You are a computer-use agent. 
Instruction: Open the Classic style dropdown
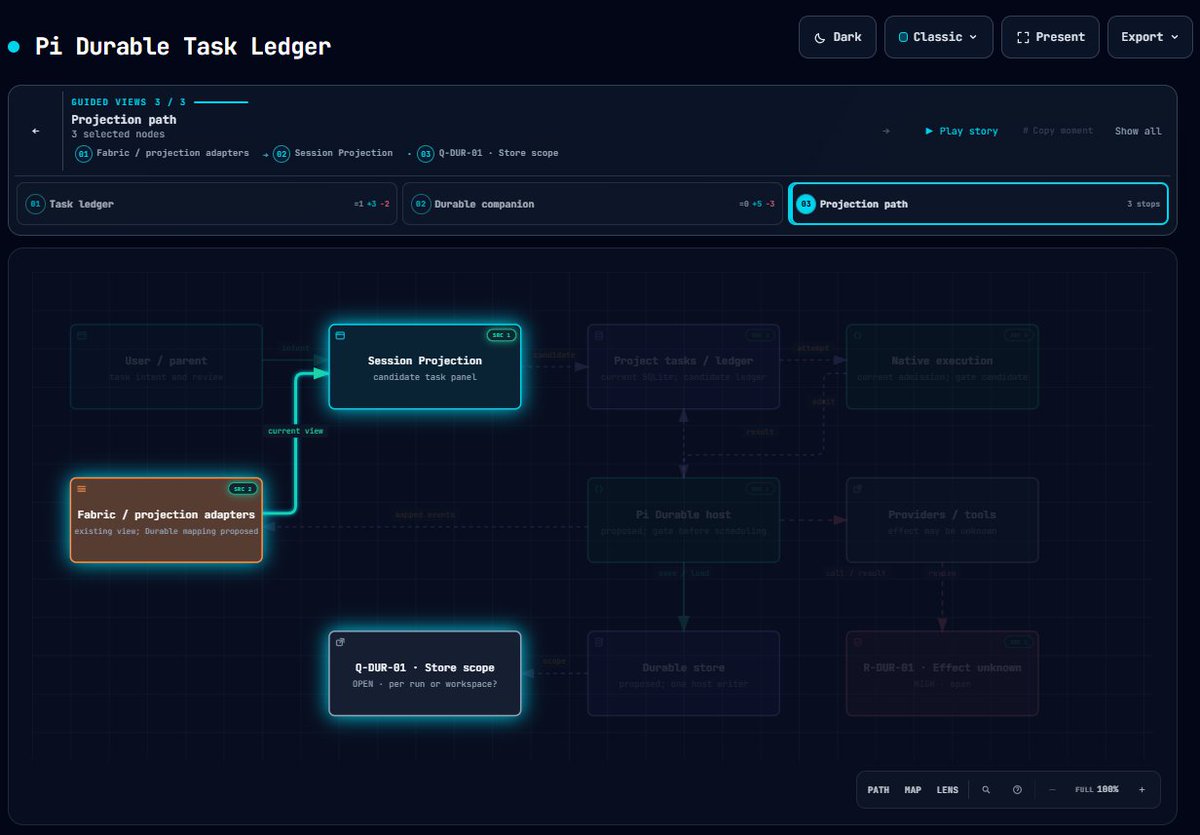coord(938,37)
